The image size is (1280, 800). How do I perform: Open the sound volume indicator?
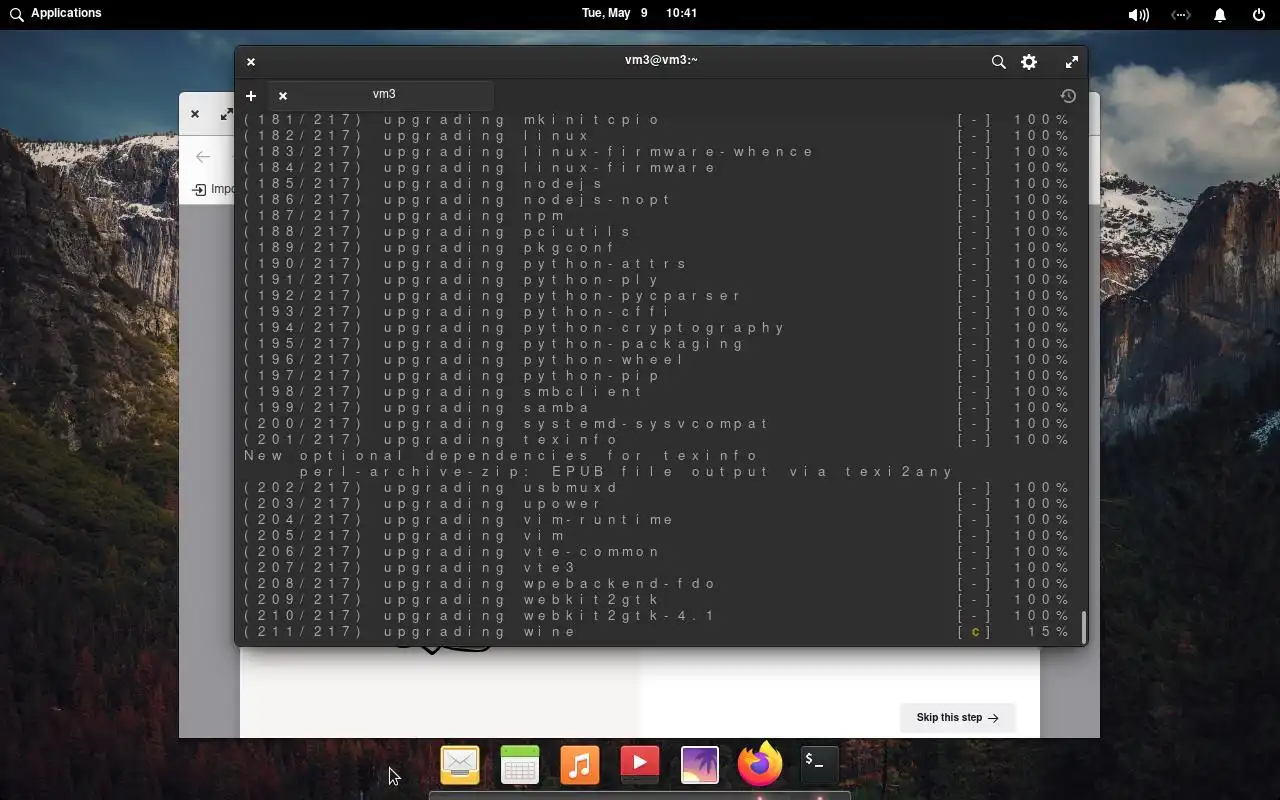tap(1138, 15)
